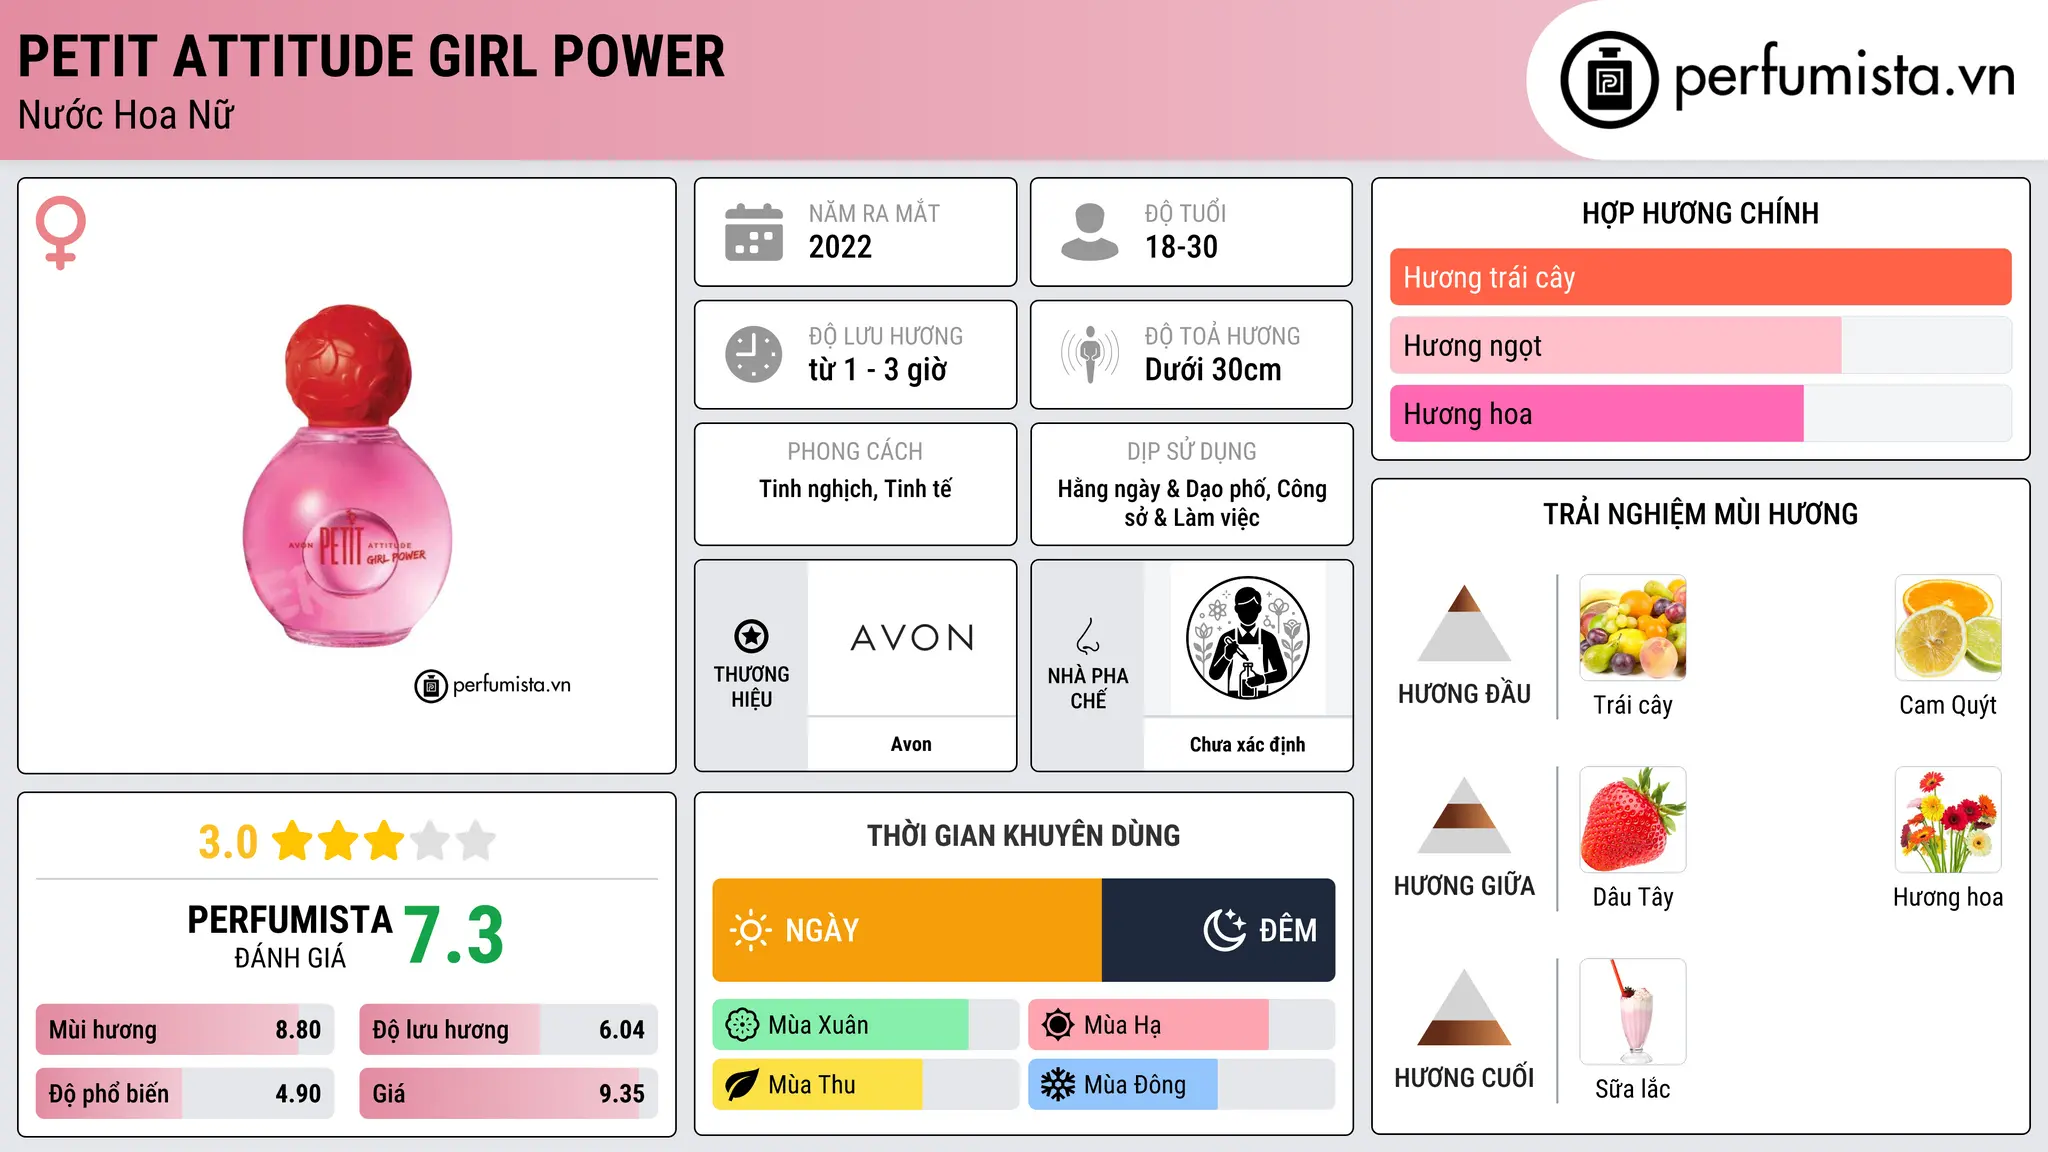This screenshot has width=2048, height=1152.
Task: Click the perfumista.vn header wordmark
Action: [1845, 77]
